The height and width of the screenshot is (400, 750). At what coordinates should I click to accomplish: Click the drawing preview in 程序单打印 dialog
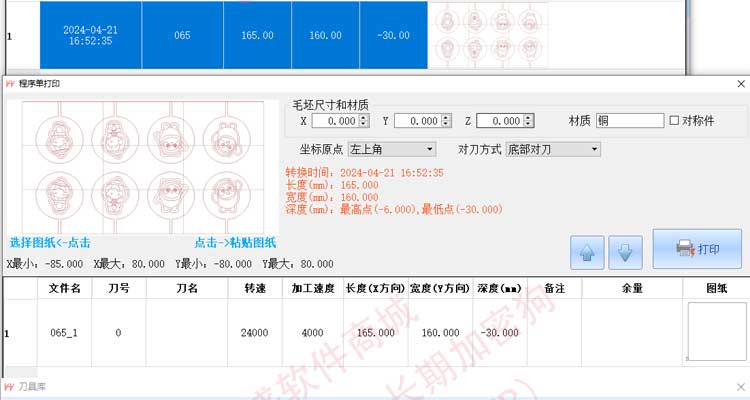click(x=143, y=167)
